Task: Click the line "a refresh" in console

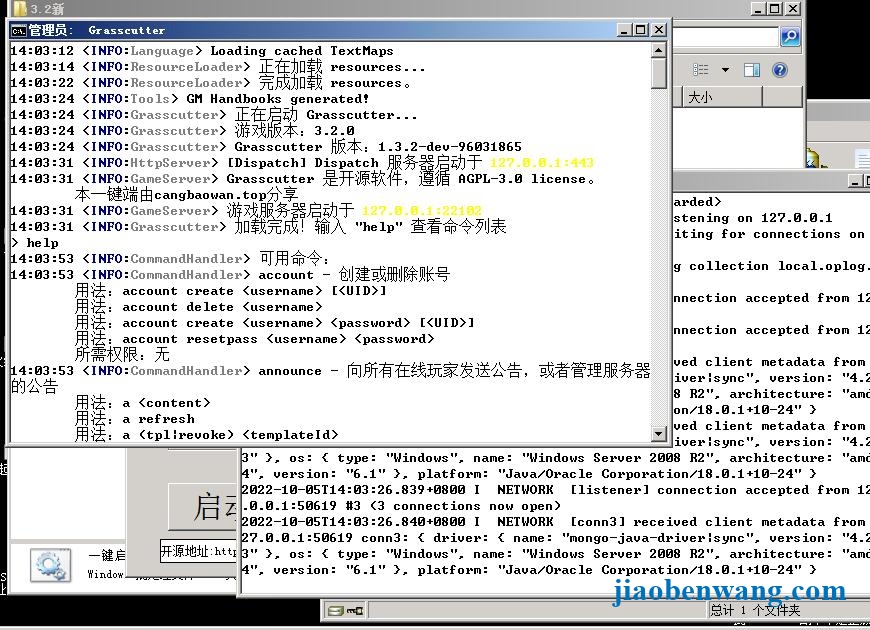Action: (159, 419)
